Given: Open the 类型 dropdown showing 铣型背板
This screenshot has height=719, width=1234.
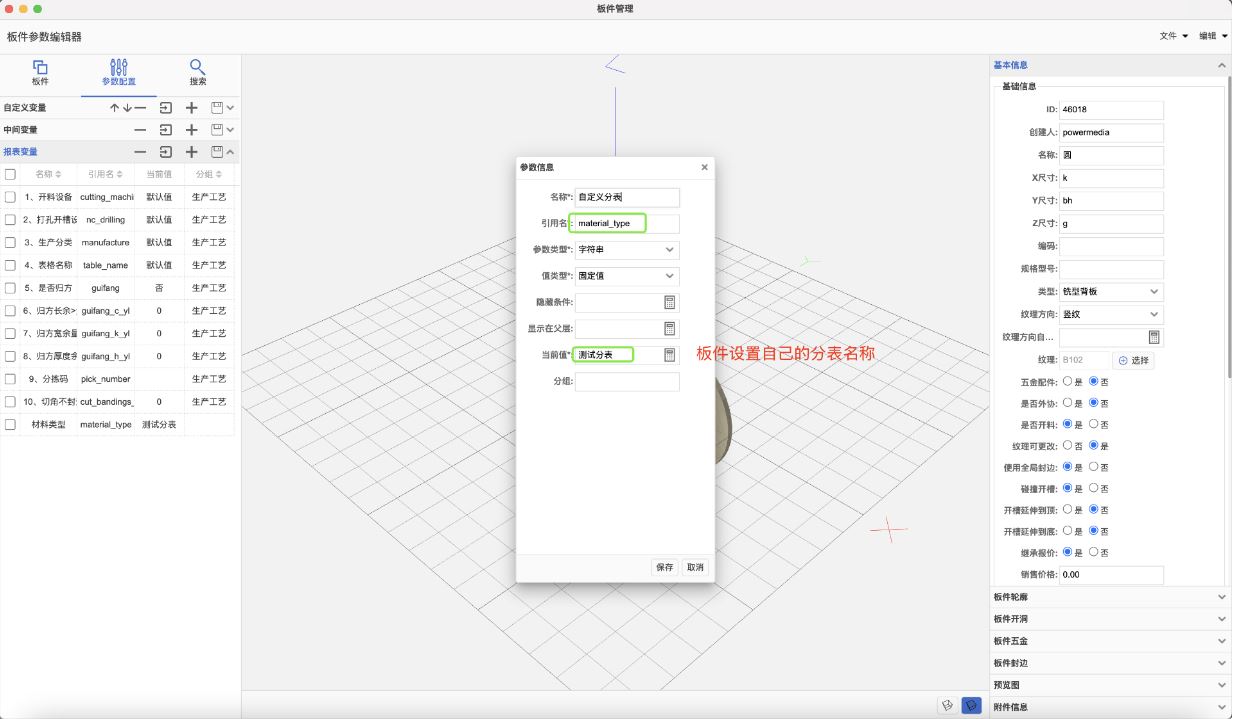Looking at the screenshot, I should (1111, 292).
